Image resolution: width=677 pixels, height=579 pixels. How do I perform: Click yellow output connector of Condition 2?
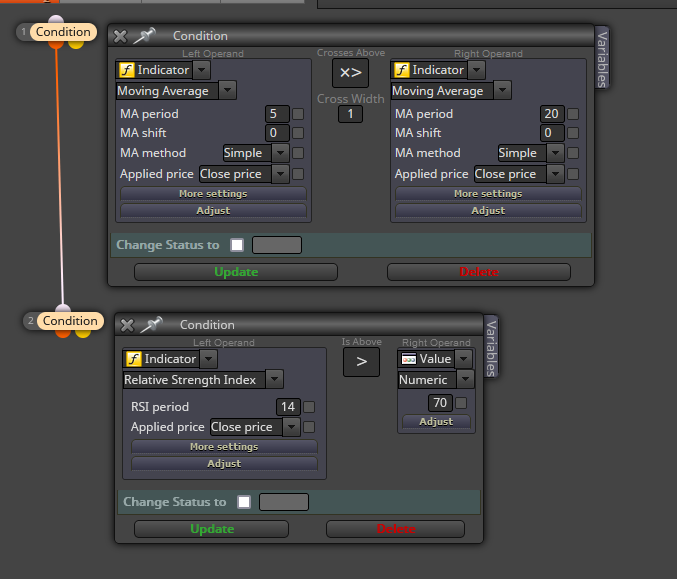(x=83, y=333)
